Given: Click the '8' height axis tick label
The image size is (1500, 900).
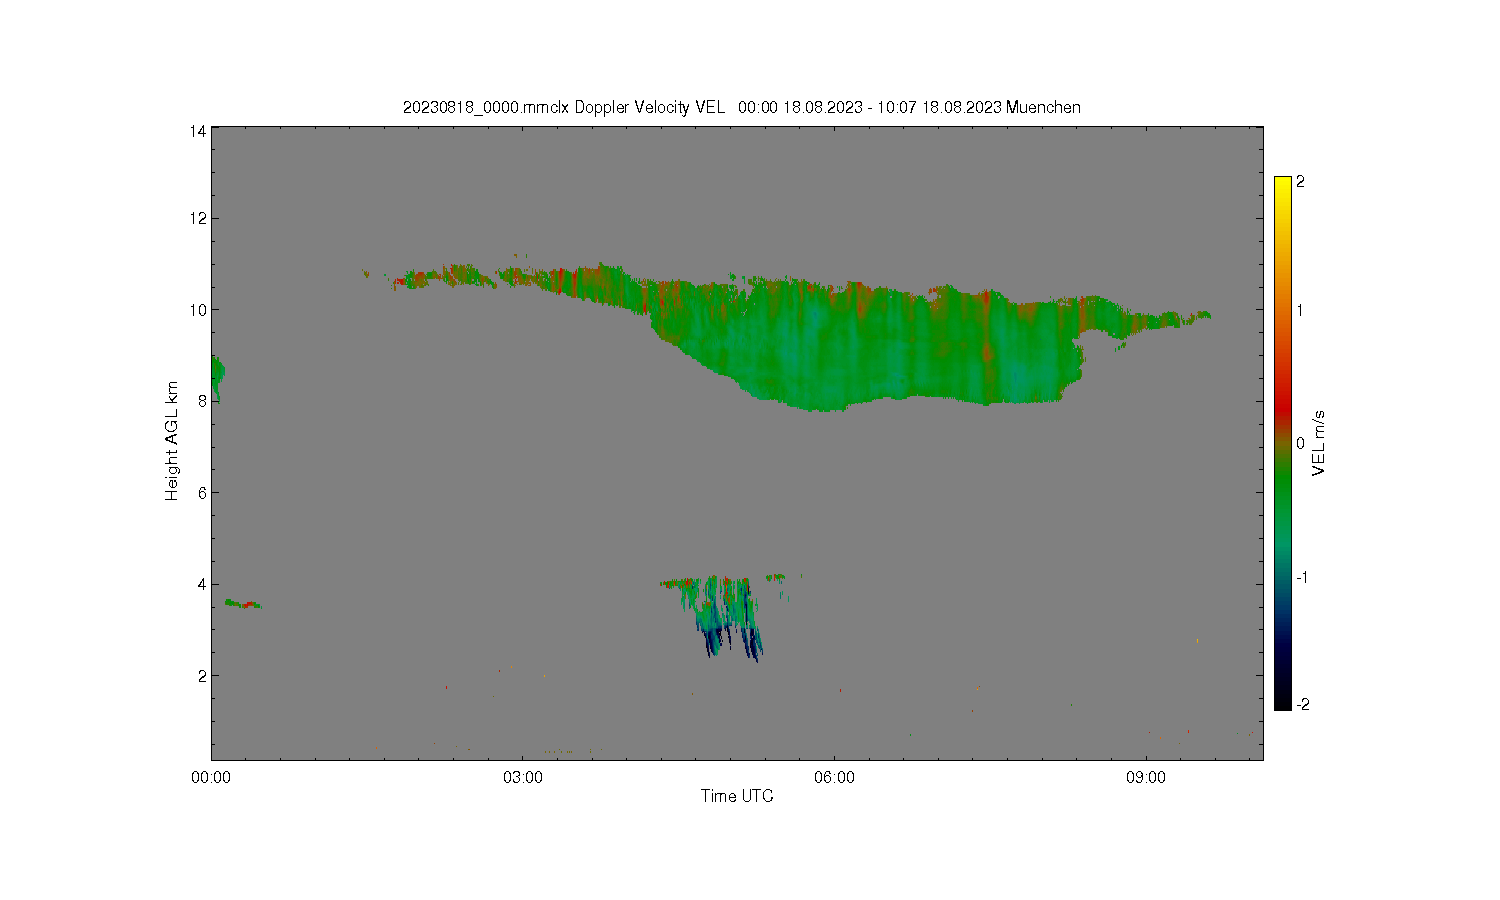Looking at the screenshot, I should click(x=202, y=401).
